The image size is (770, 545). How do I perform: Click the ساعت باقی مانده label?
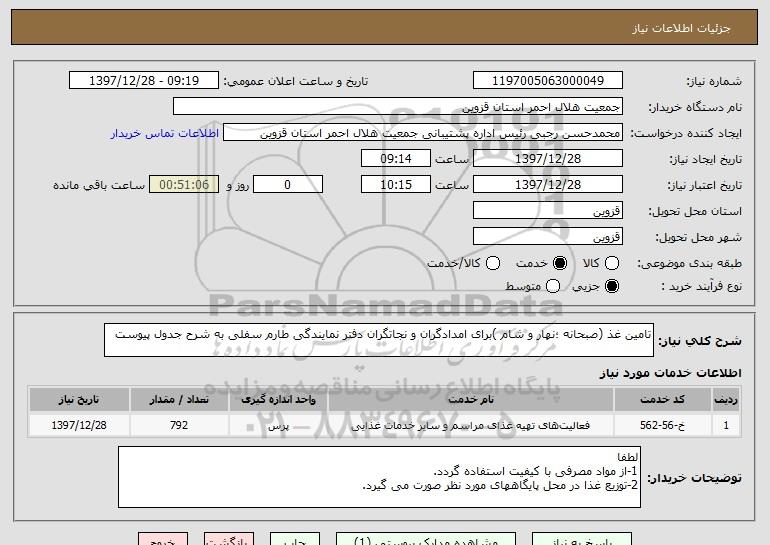point(99,185)
